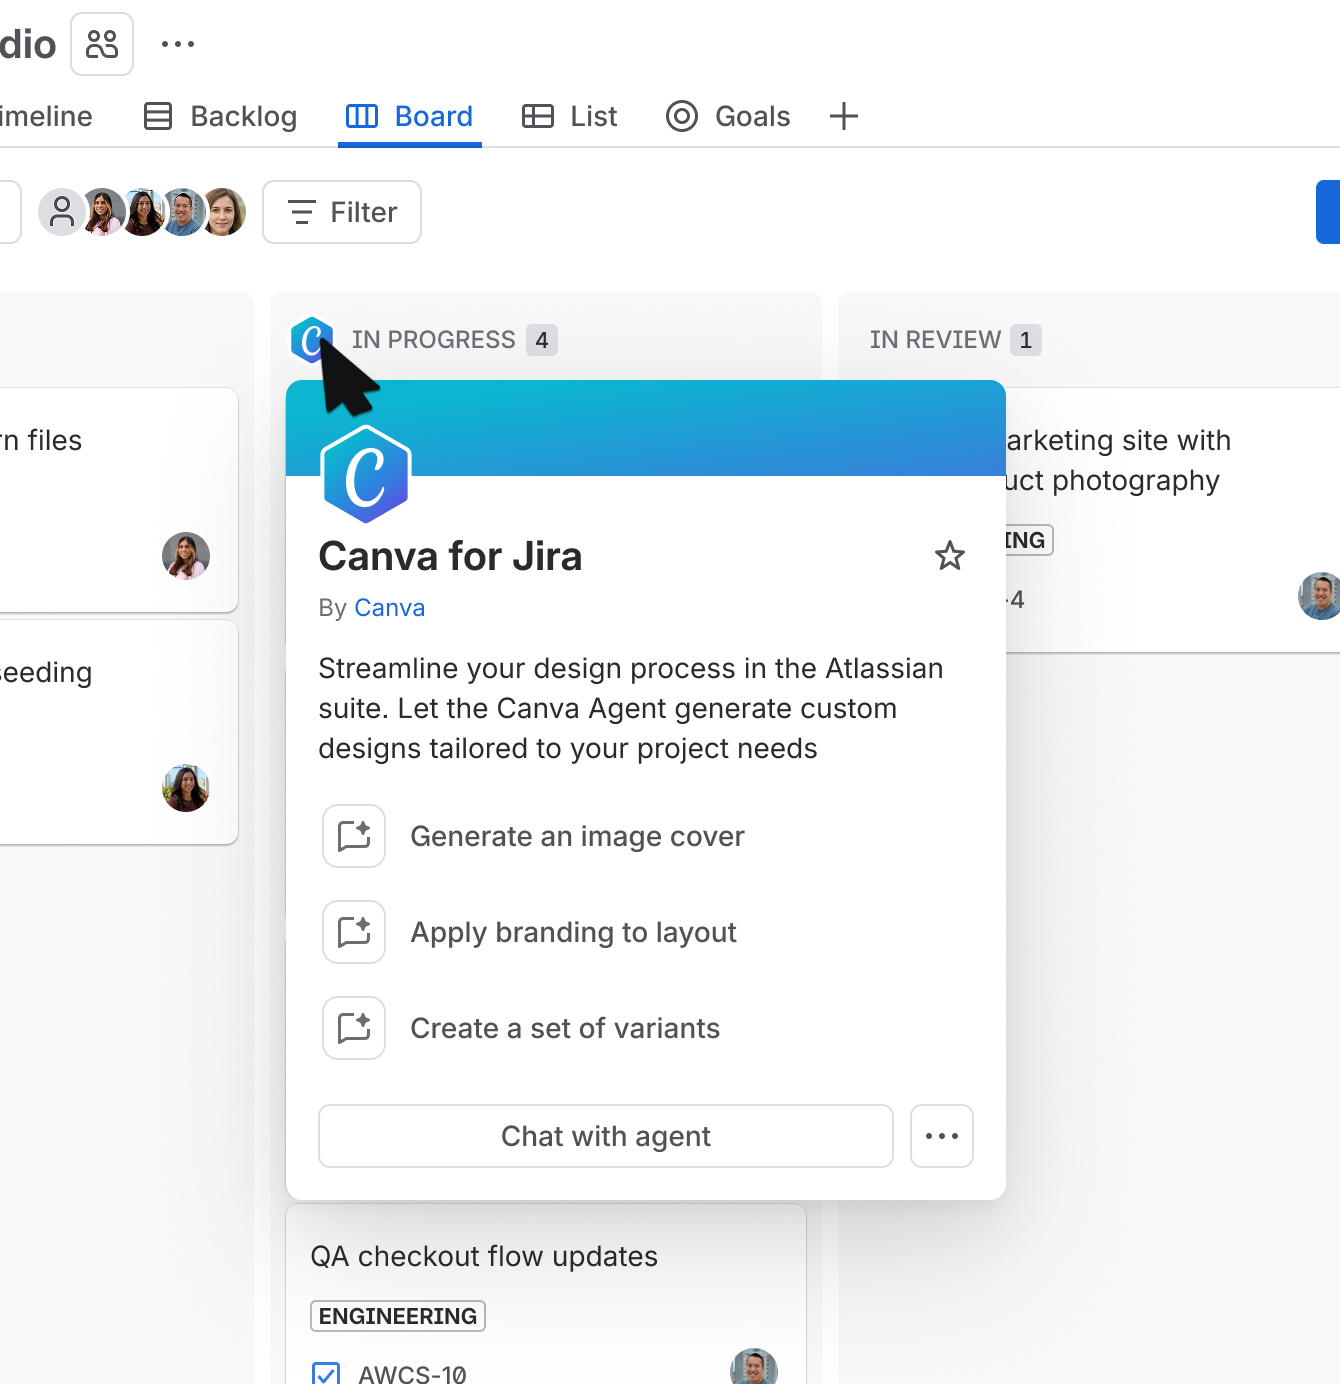Image resolution: width=1340 pixels, height=1384 pixels.
Task: Click assignee avatar on QA checkout card
Action: (754, 1367)
